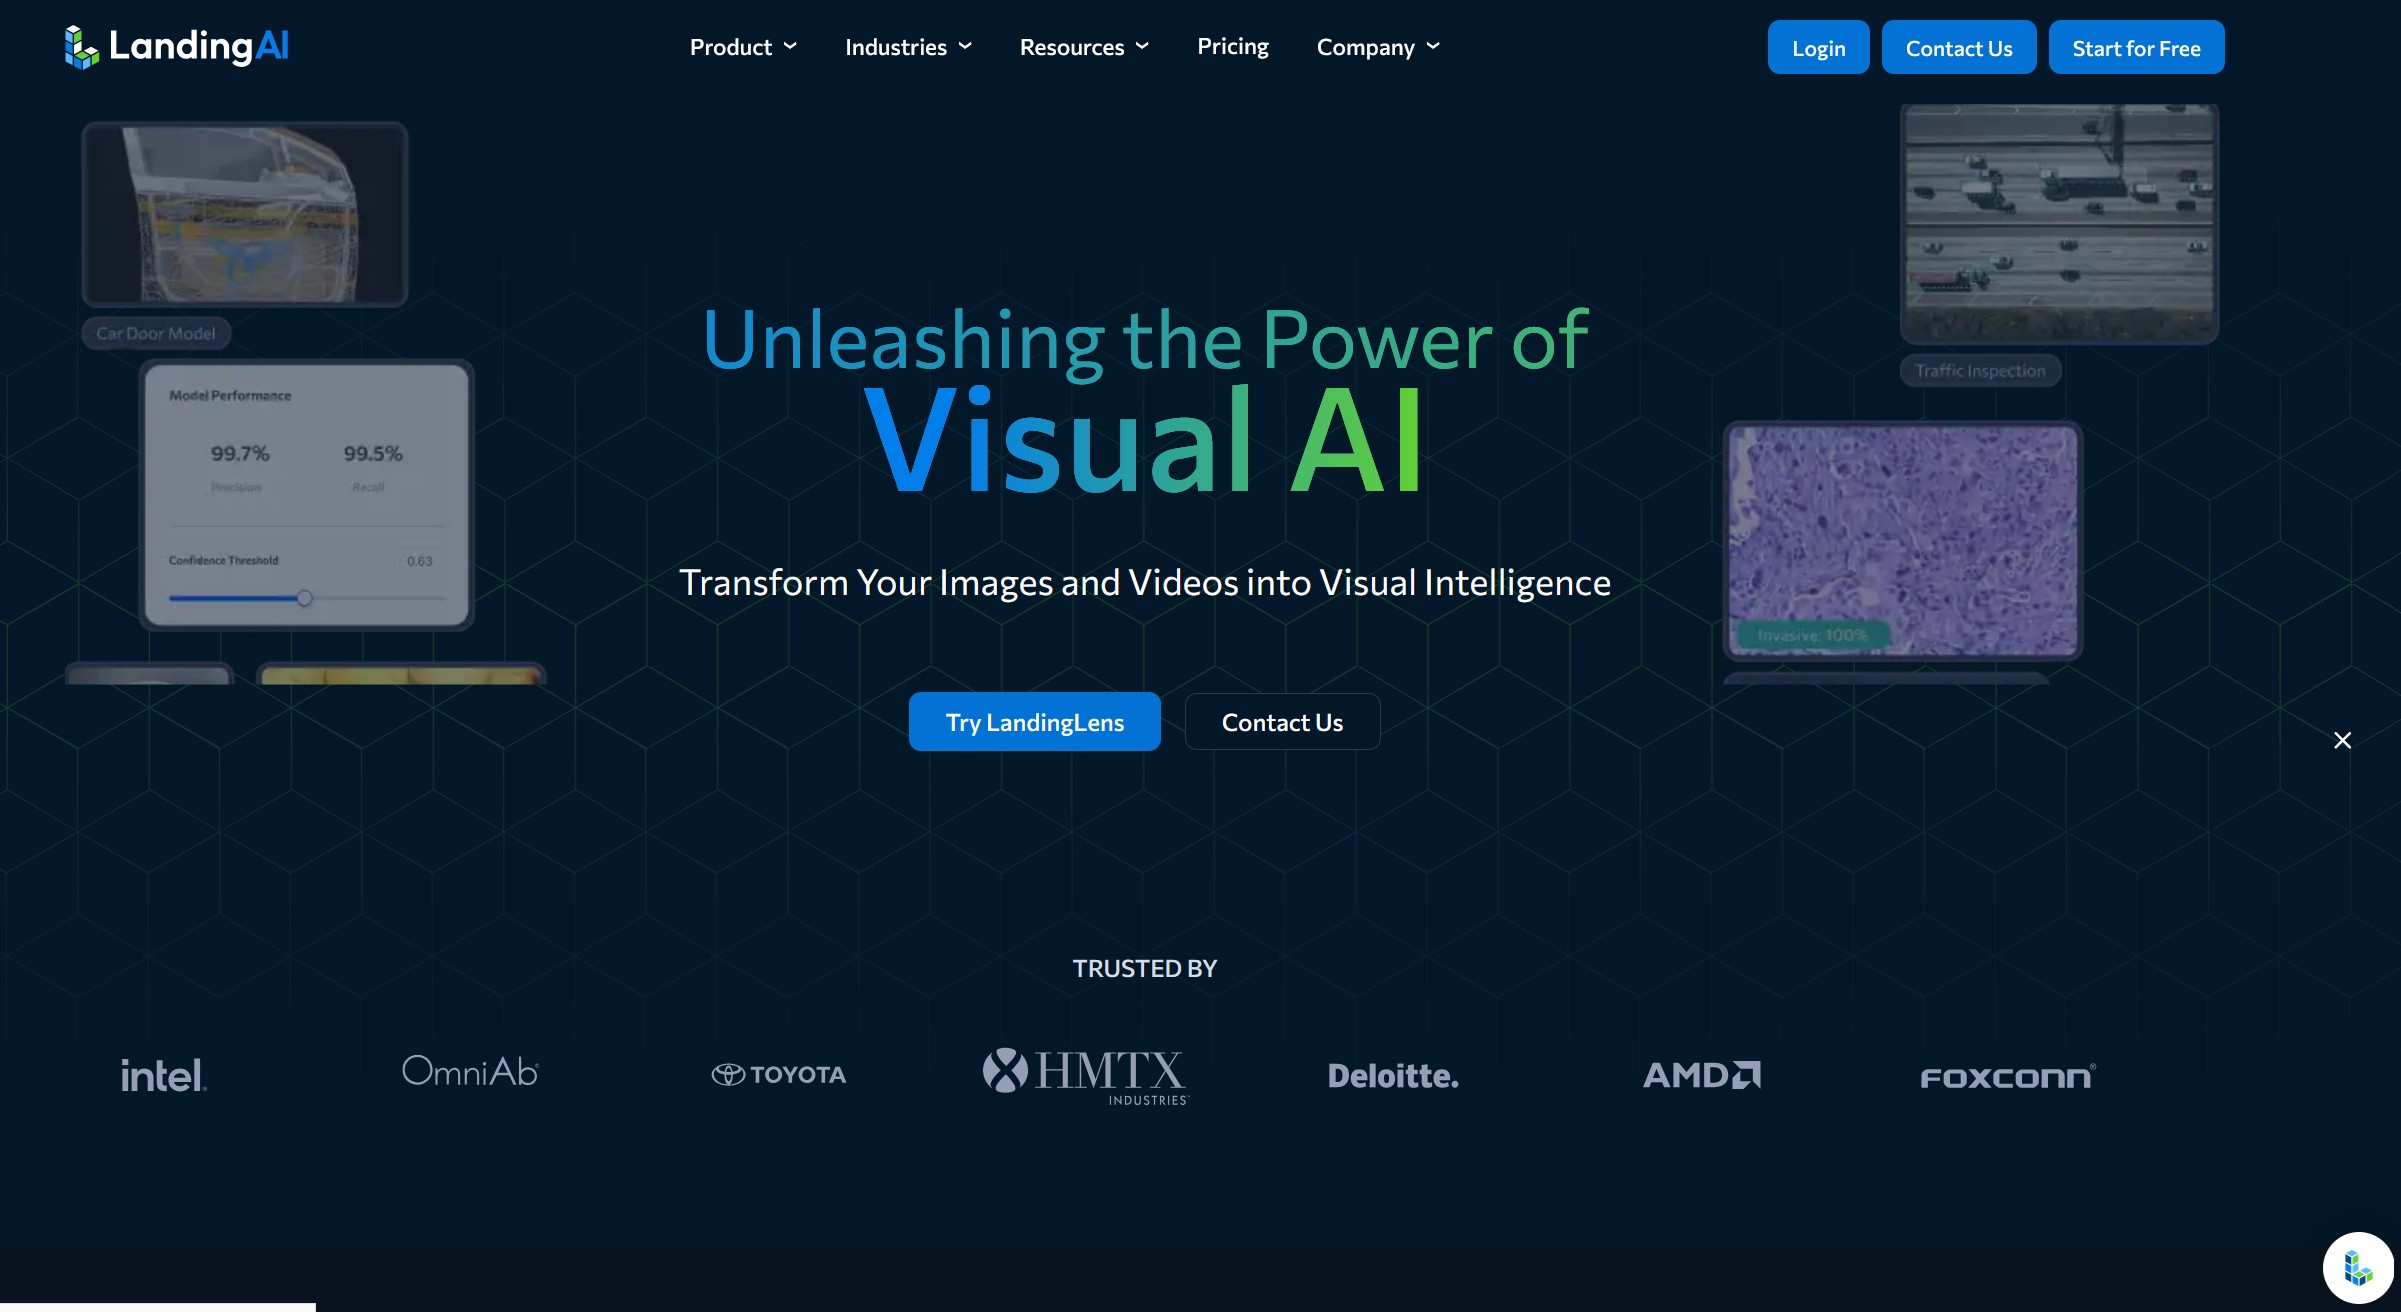Click the Try LandingLens button
2401x1312 pixels.
pos(1034,721)
